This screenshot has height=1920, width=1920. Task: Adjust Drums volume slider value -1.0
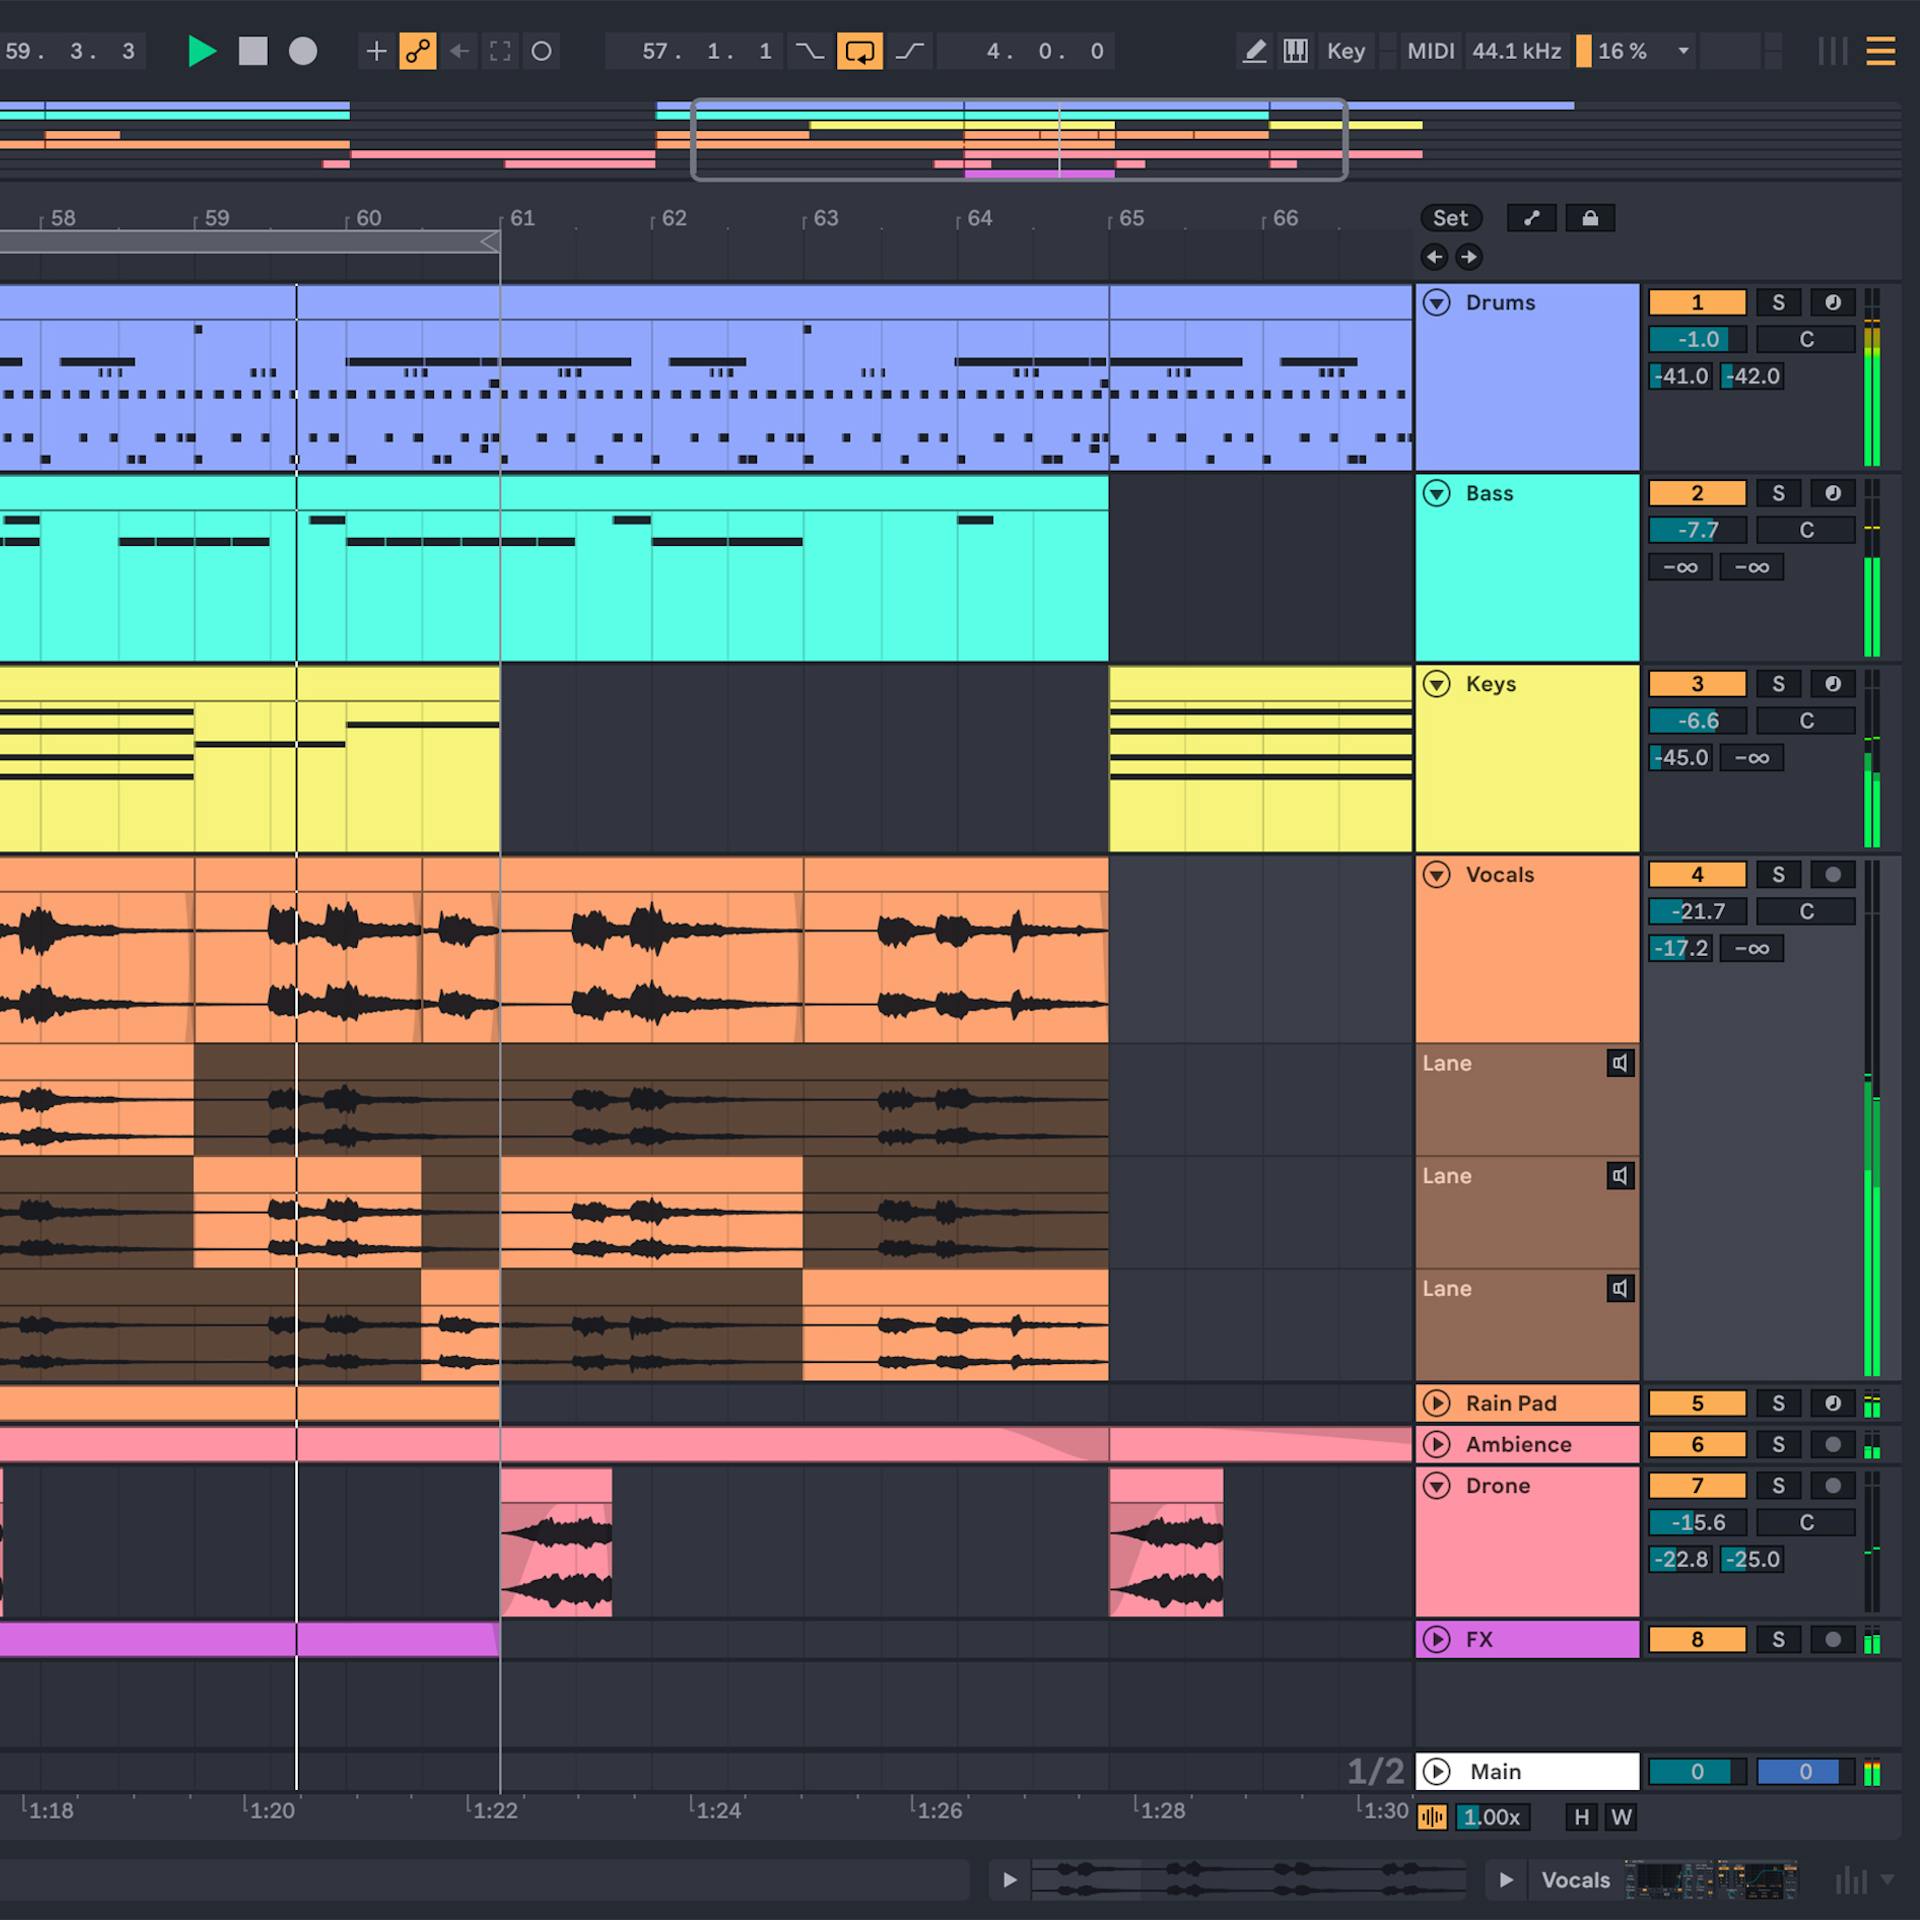click(1697, 340)
